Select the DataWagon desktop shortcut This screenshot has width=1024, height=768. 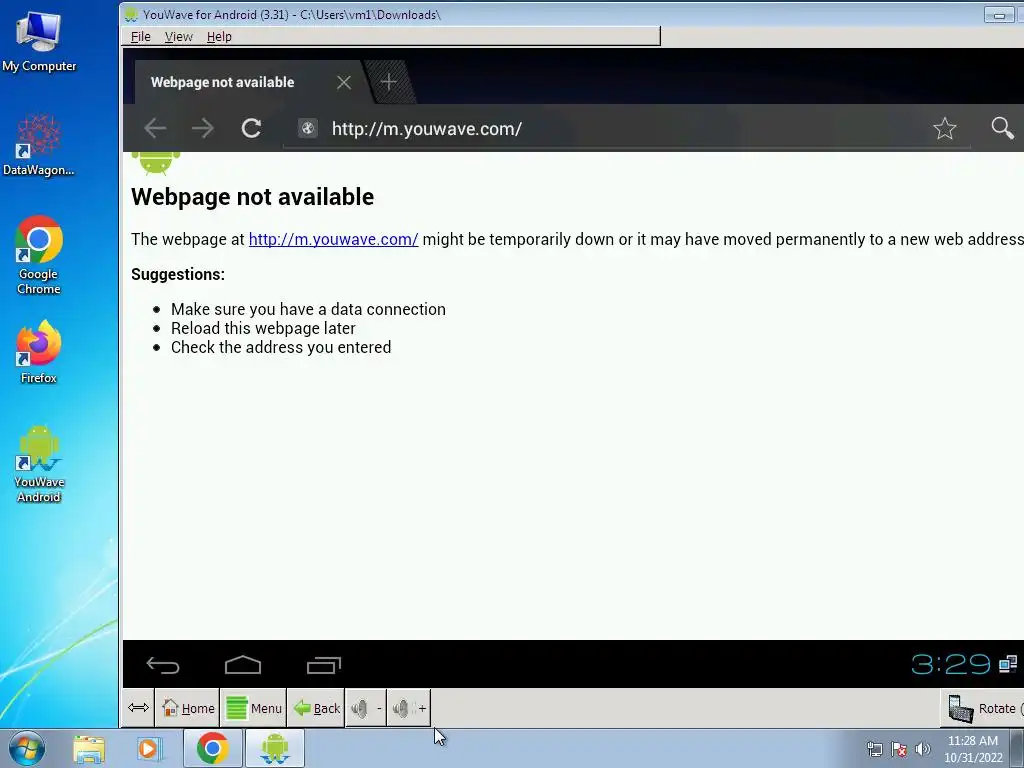(39, 145)
